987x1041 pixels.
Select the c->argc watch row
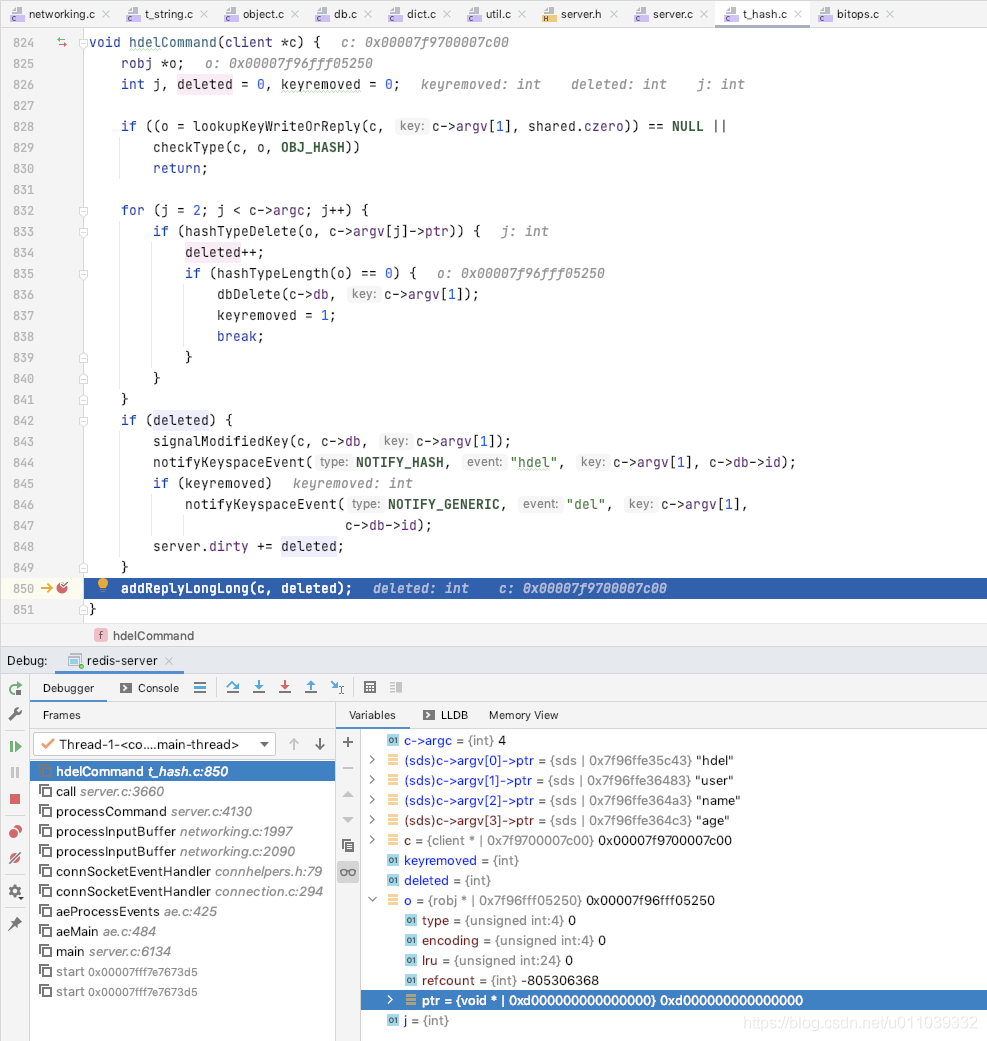coord(674,740)
